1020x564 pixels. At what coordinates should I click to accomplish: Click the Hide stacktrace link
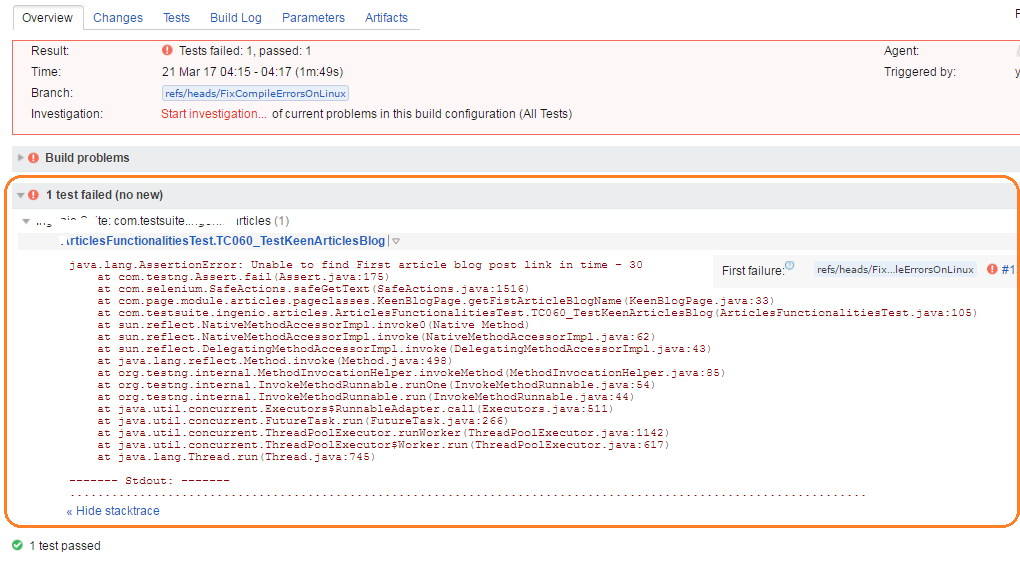113,511
